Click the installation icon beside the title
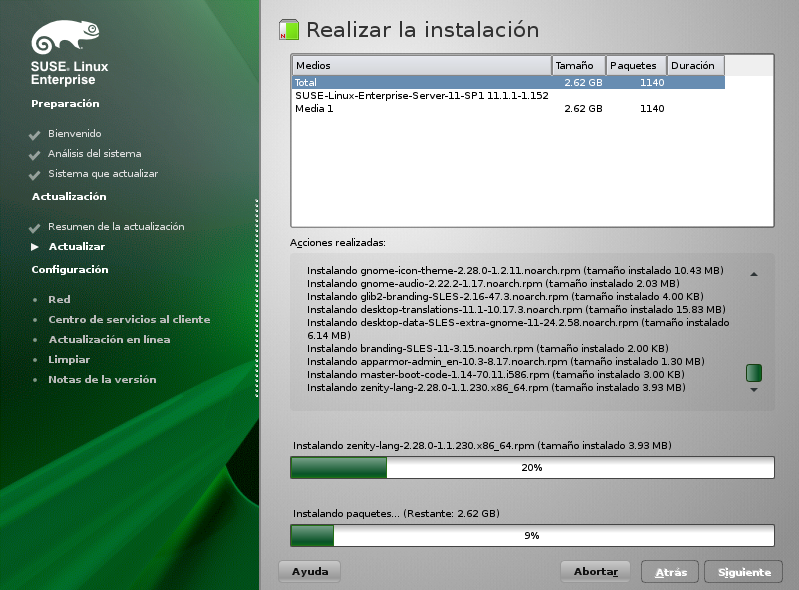 (x=288, y=30)
